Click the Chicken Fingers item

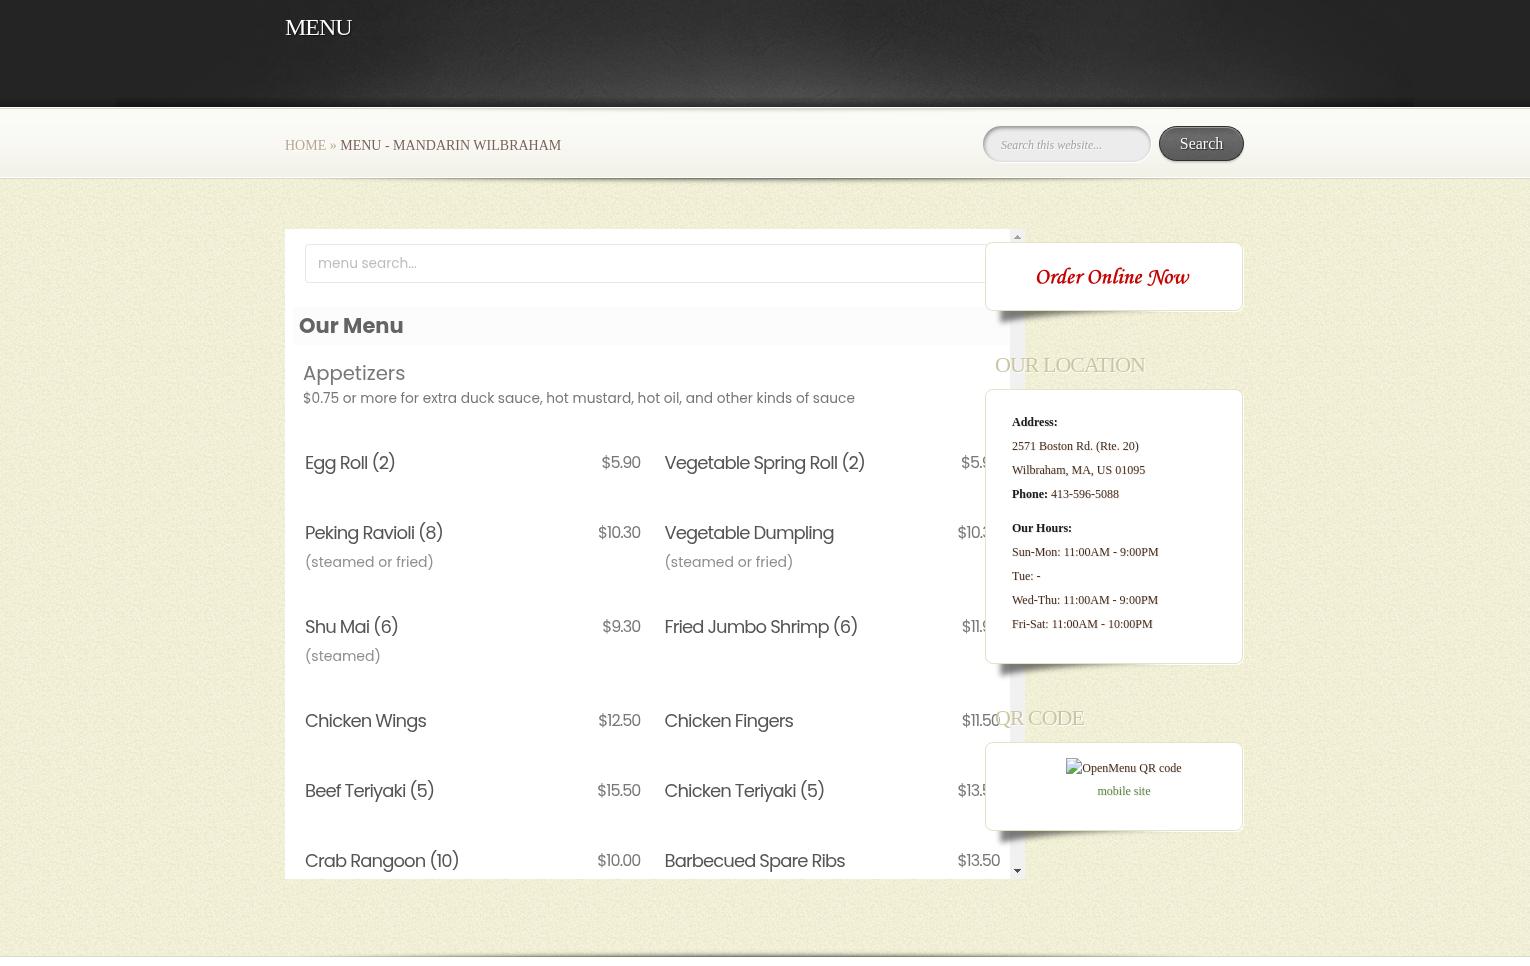click(x=728, y=721)
